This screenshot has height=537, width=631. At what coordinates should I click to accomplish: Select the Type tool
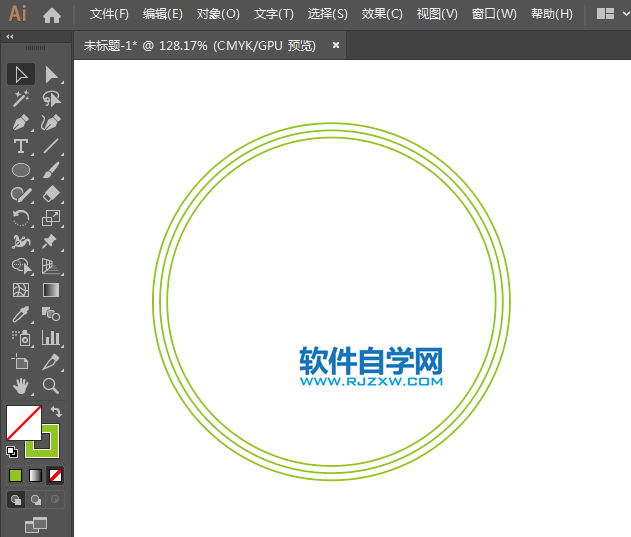click(21, 146)
